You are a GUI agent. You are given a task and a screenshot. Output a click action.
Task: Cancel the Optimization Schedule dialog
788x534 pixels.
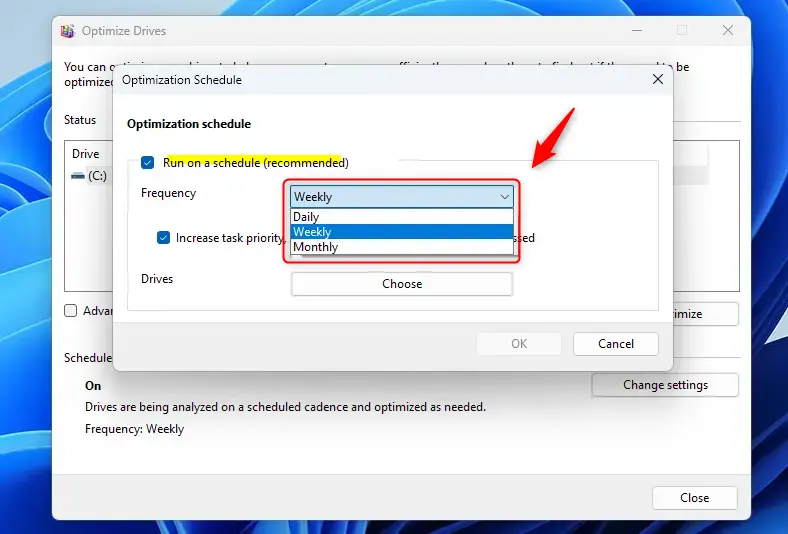click(616, 344)
